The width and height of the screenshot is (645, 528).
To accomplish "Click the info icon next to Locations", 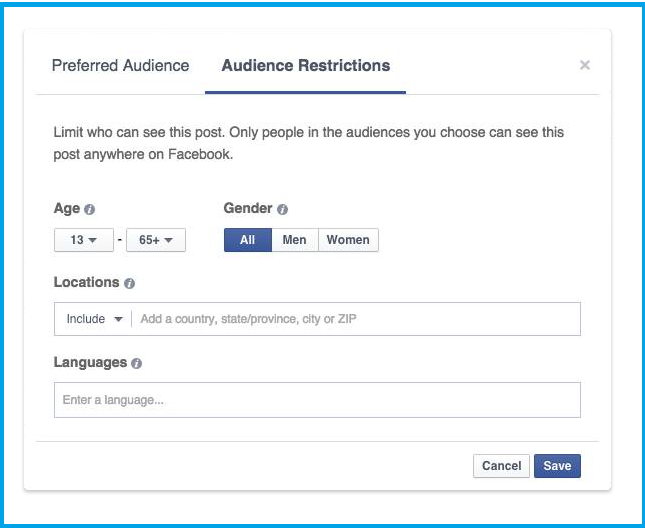I will pos(130,284).
